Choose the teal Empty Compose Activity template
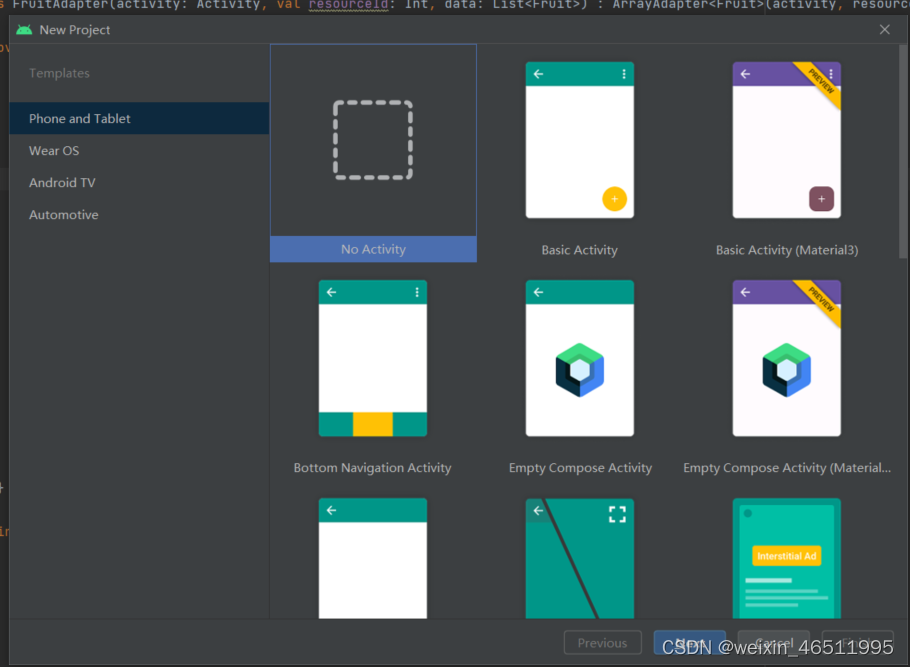910x667 pixels. click(580, 358)
